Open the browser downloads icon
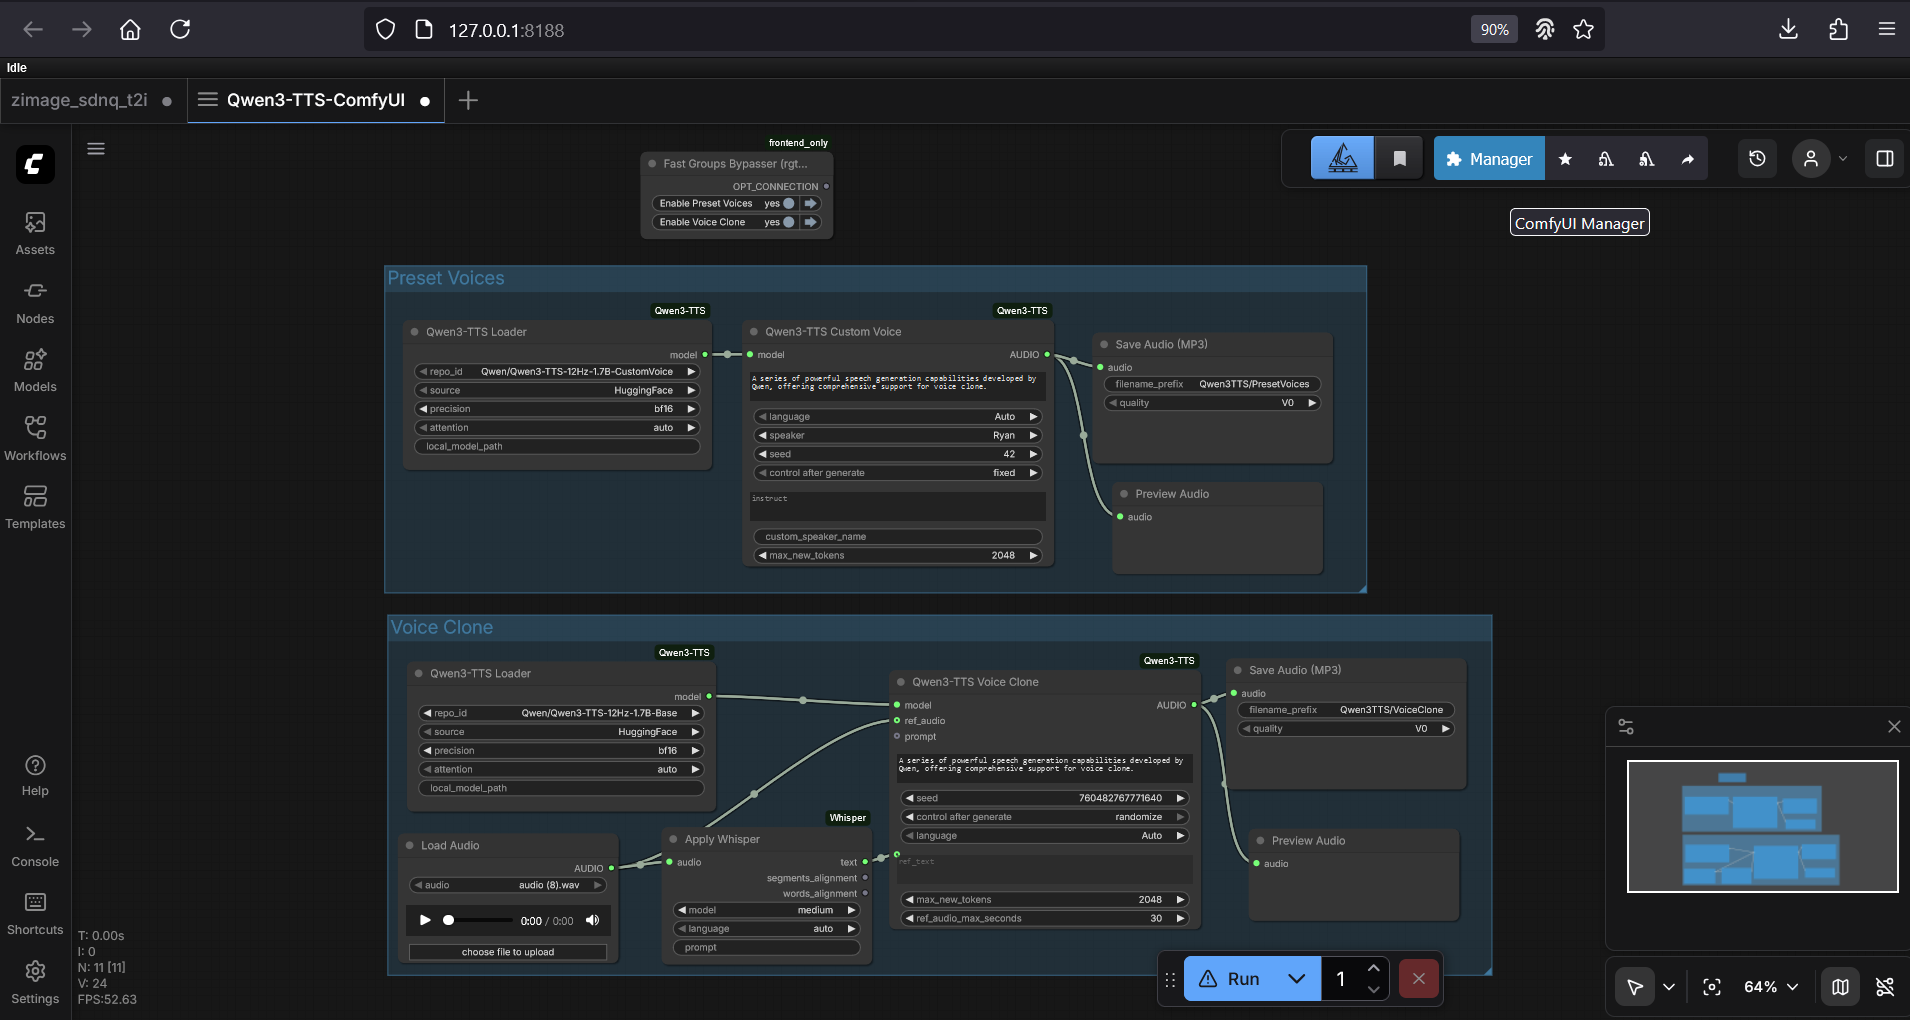1910x1020 pixels. [1789, 30]
